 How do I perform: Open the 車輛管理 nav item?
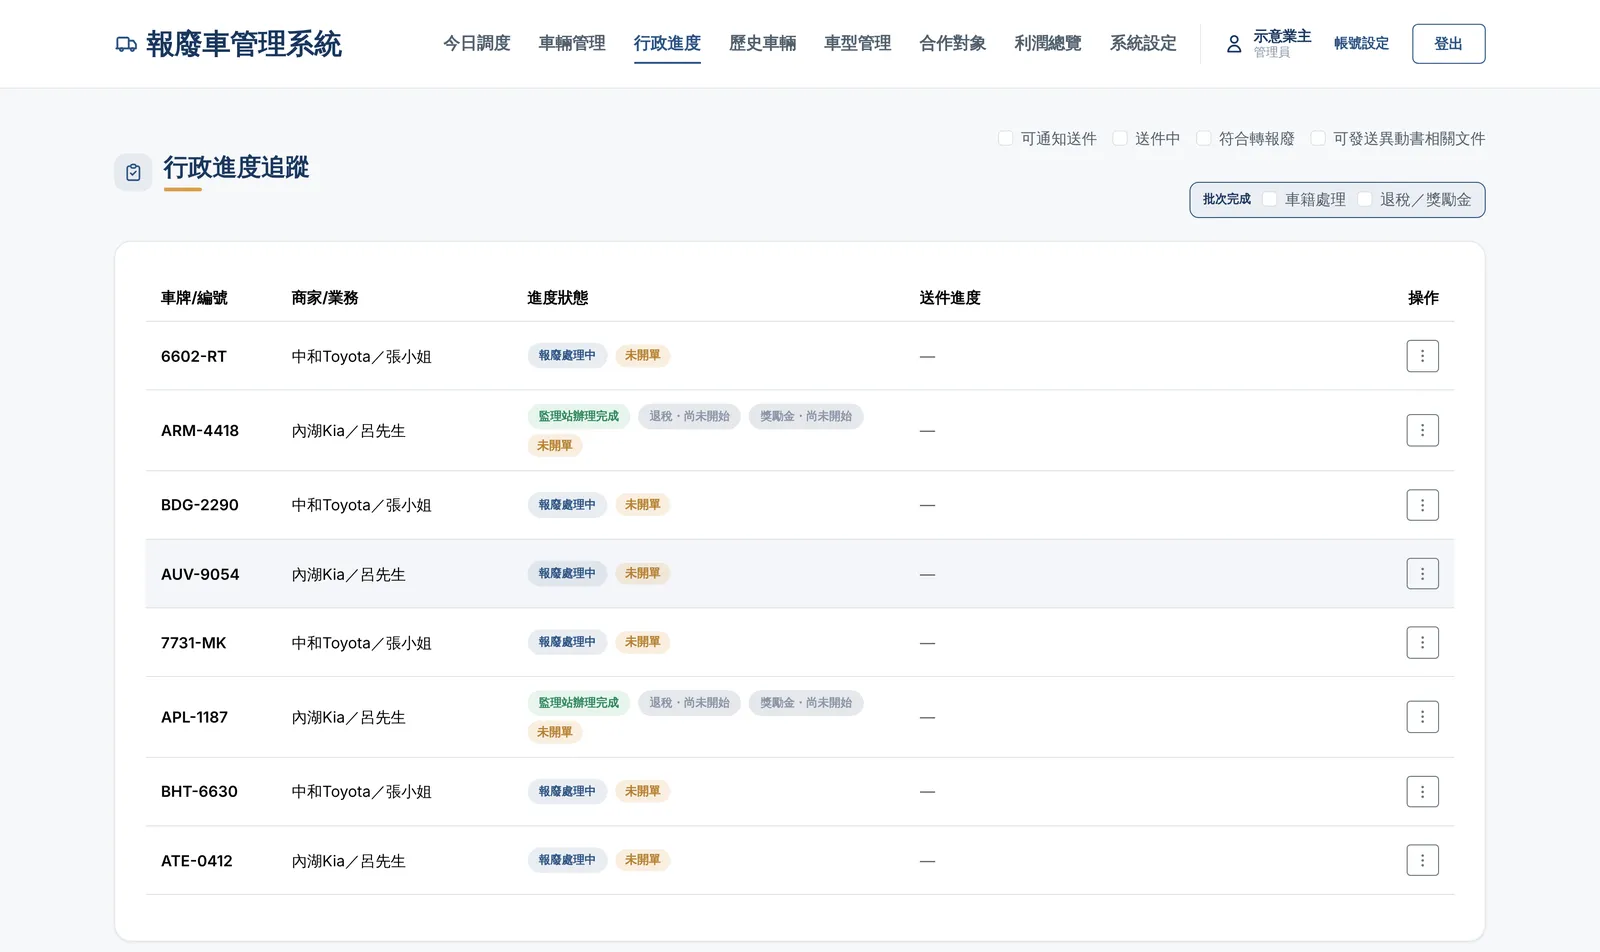pos(572,43)
